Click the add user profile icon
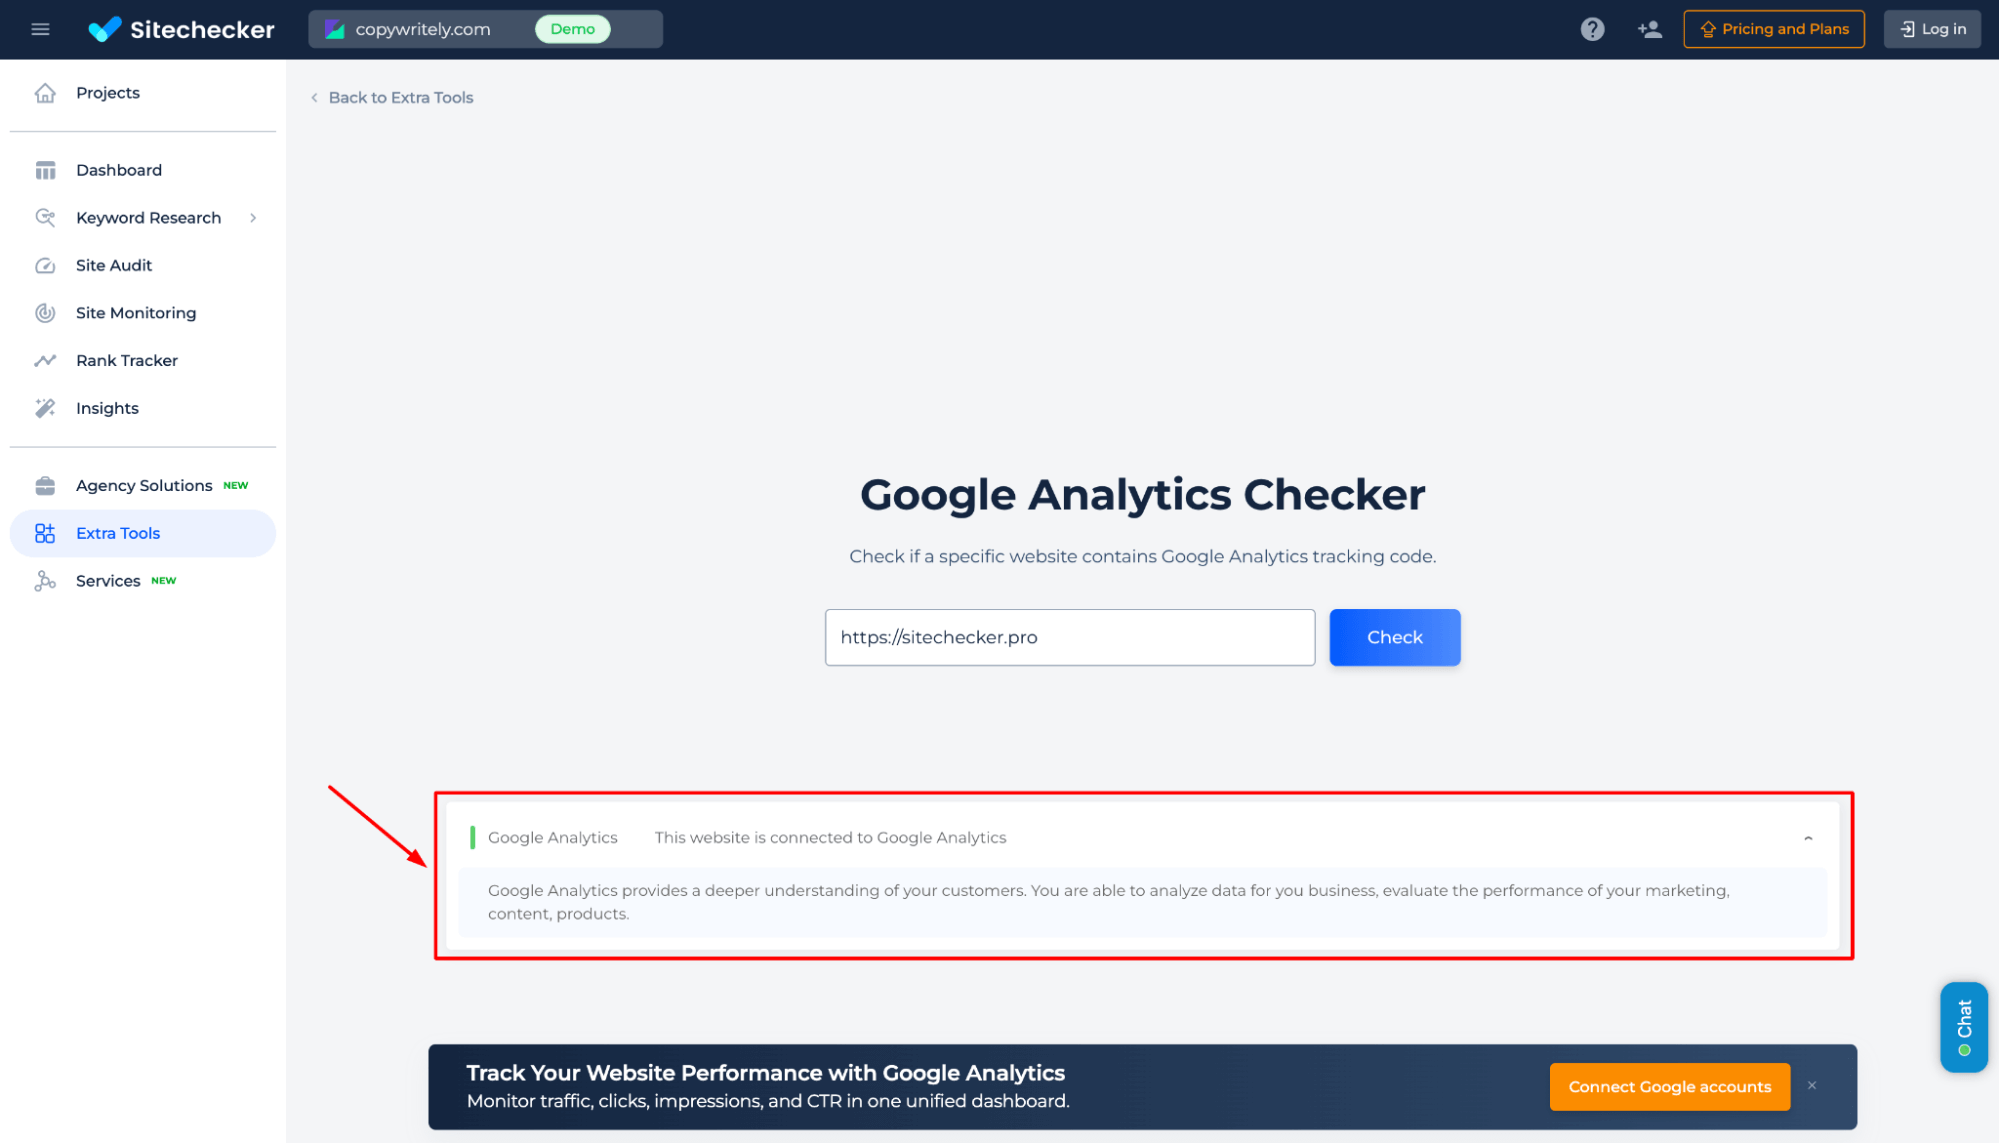Image resolution: width=1999 pixels, height=1143 pixels. point(1649,27)
